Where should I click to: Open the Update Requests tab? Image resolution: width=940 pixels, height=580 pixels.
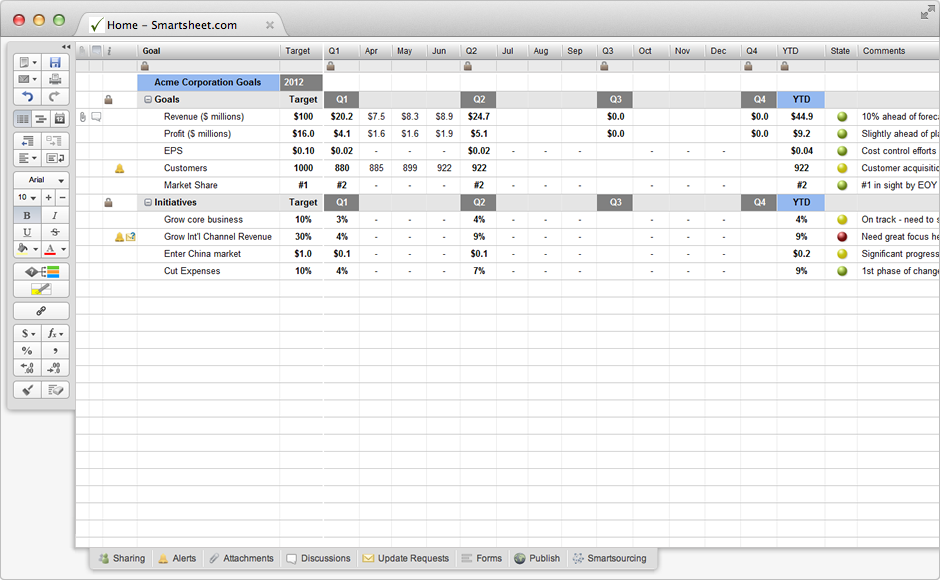[x=405, y=558]
